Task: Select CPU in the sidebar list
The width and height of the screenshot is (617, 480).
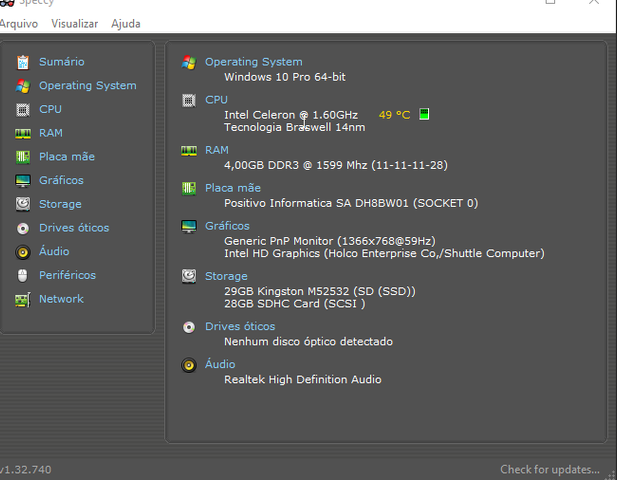Action: tap(50, 109)
